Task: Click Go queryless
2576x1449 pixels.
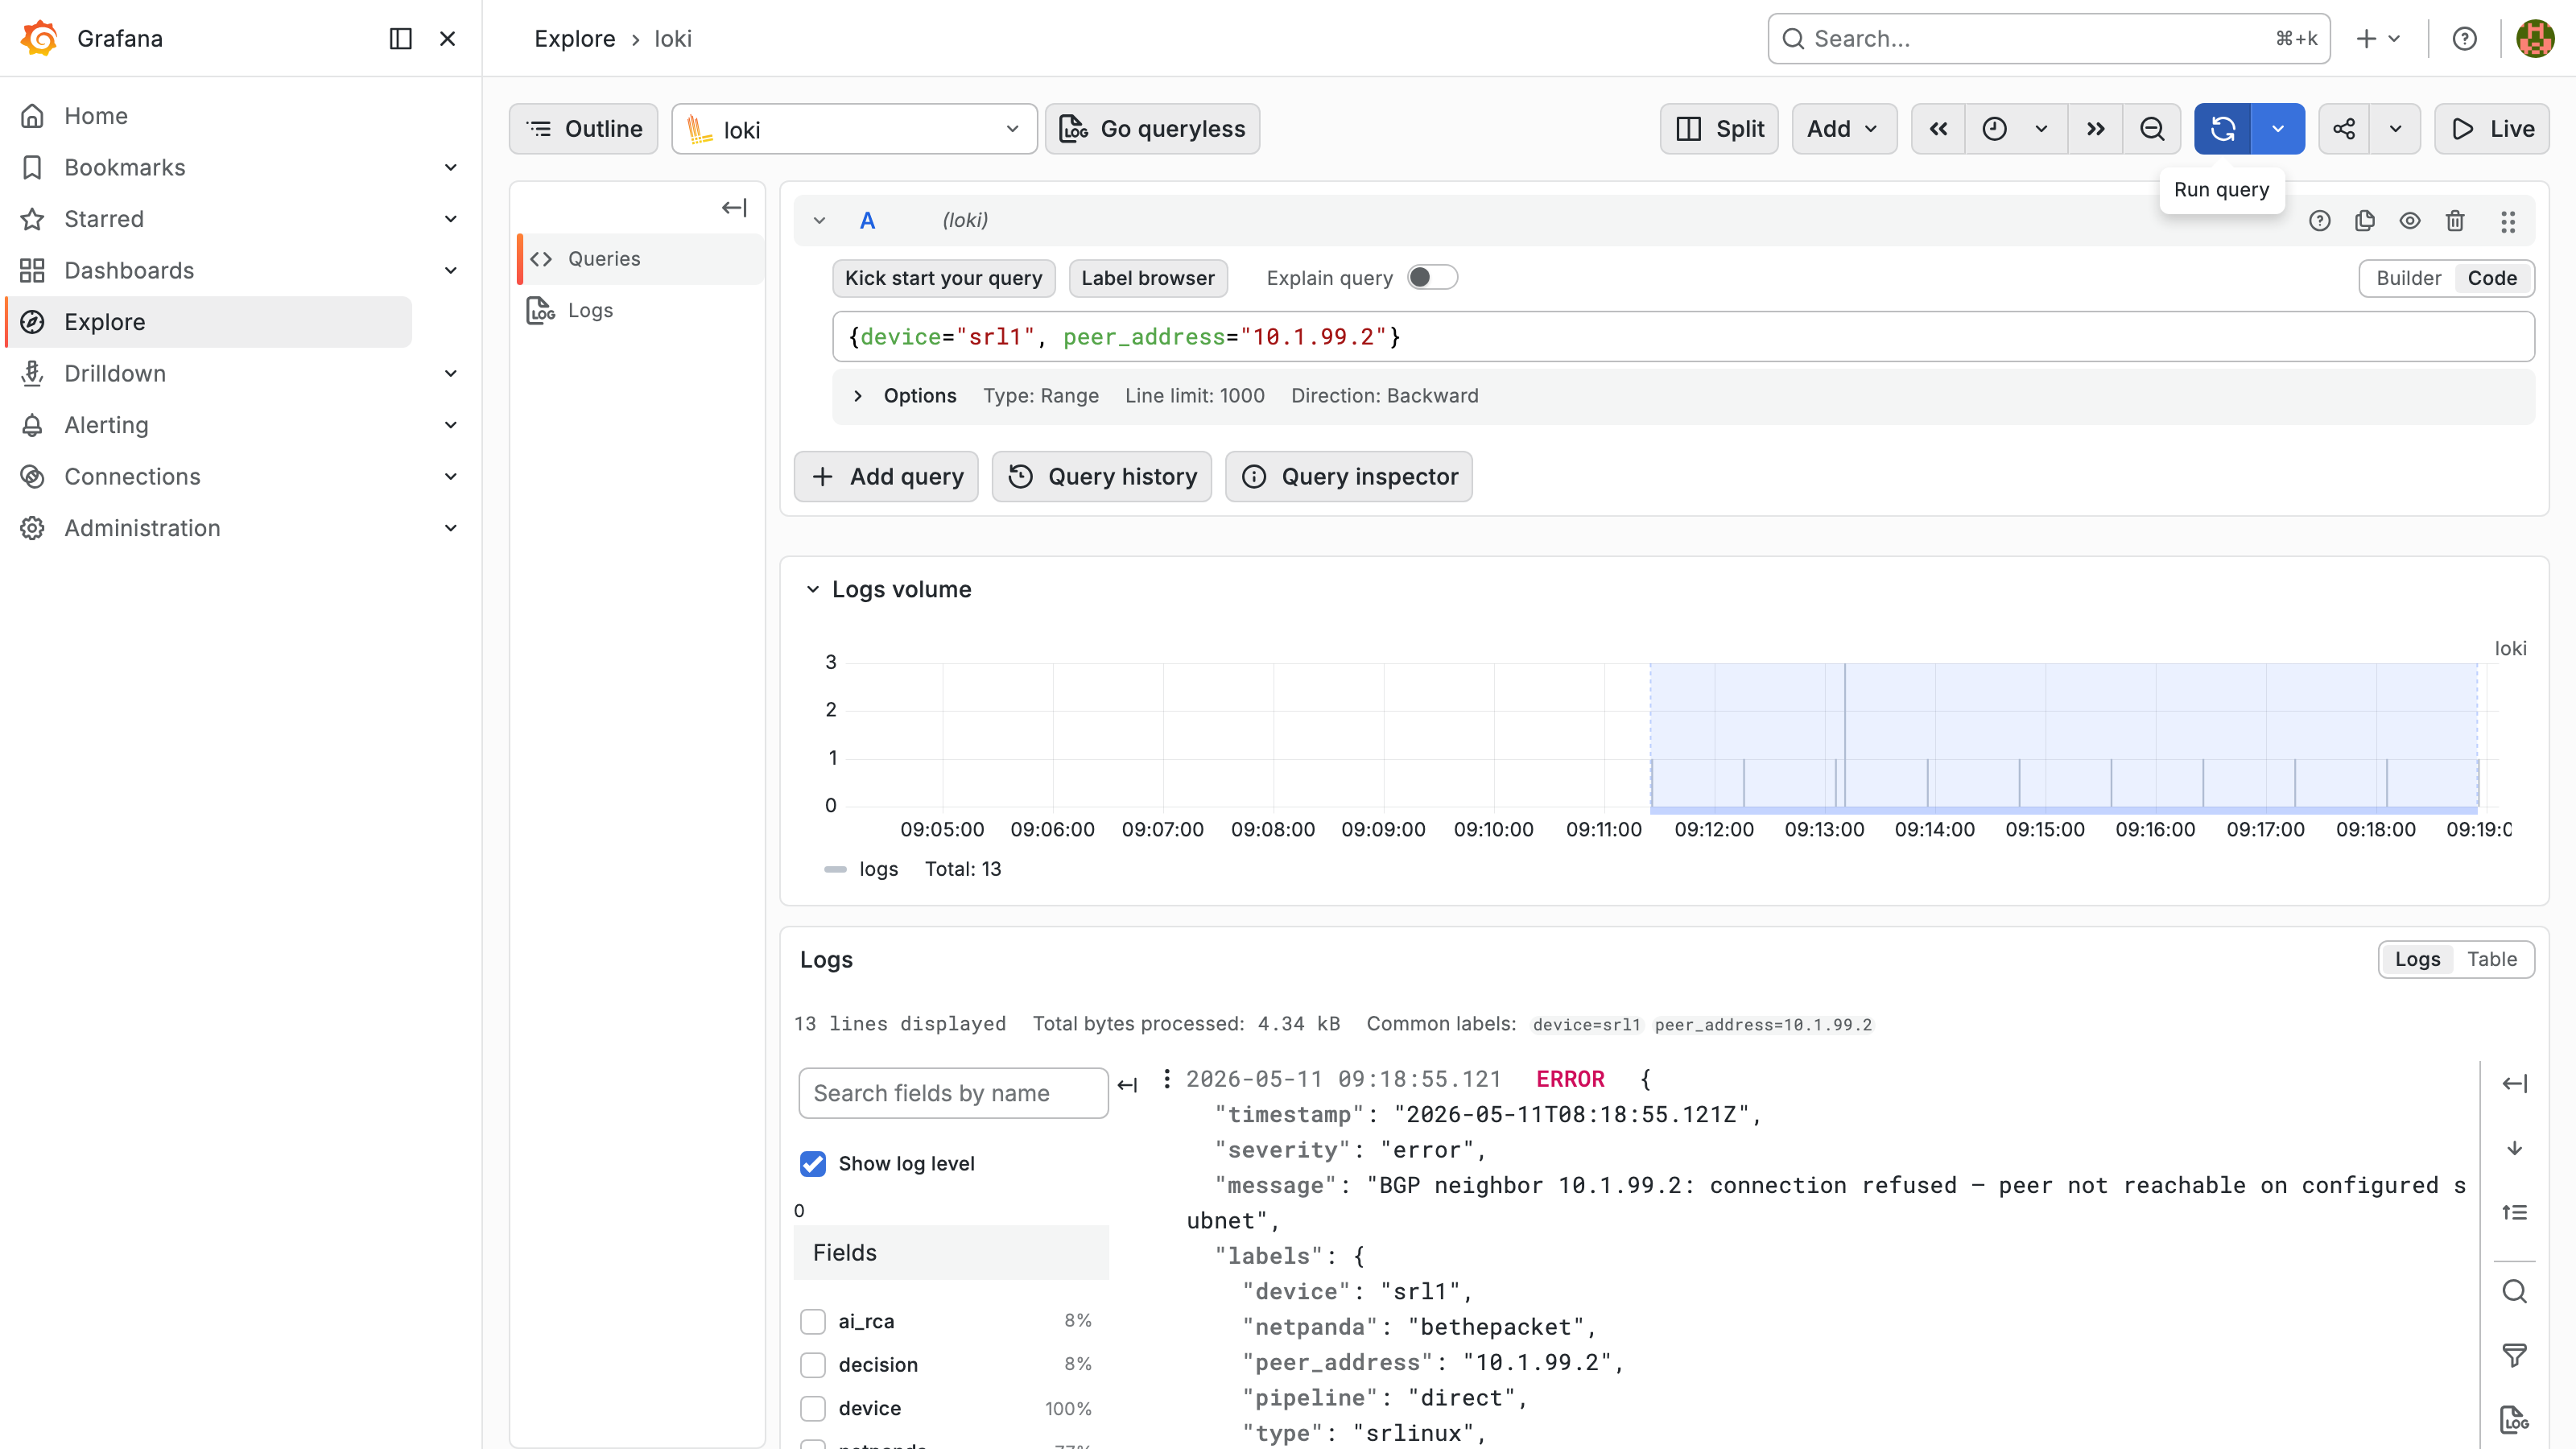Action: pyautogui.click(x=1152, y=129)
